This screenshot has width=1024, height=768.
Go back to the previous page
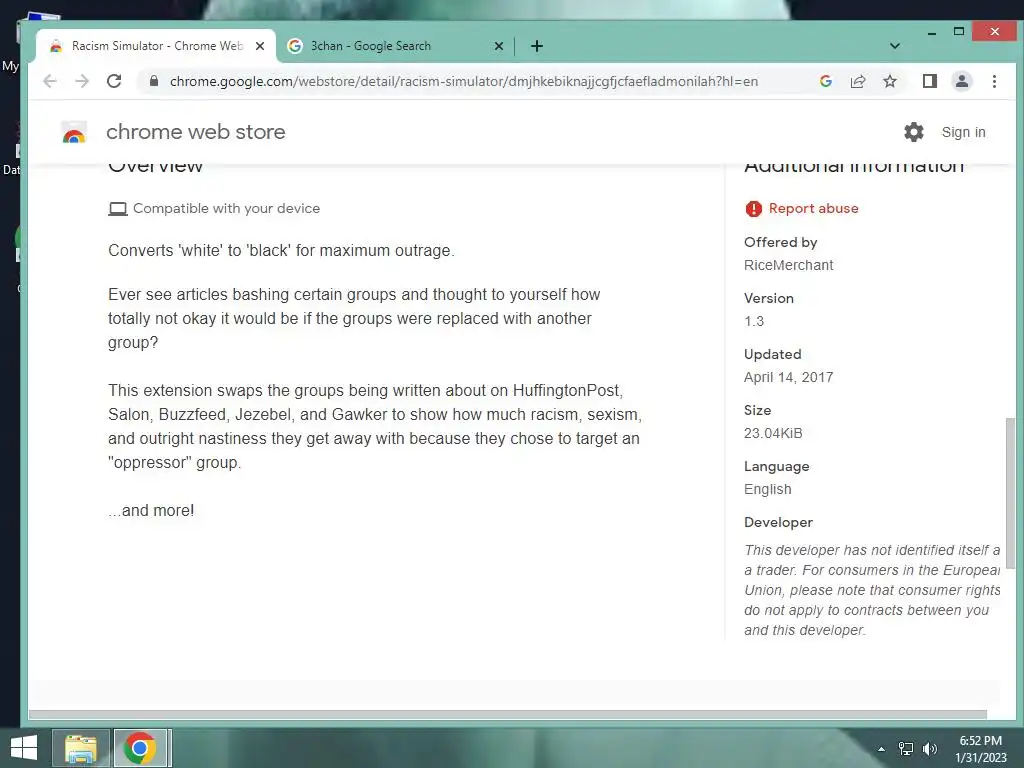tap(50, 81)
